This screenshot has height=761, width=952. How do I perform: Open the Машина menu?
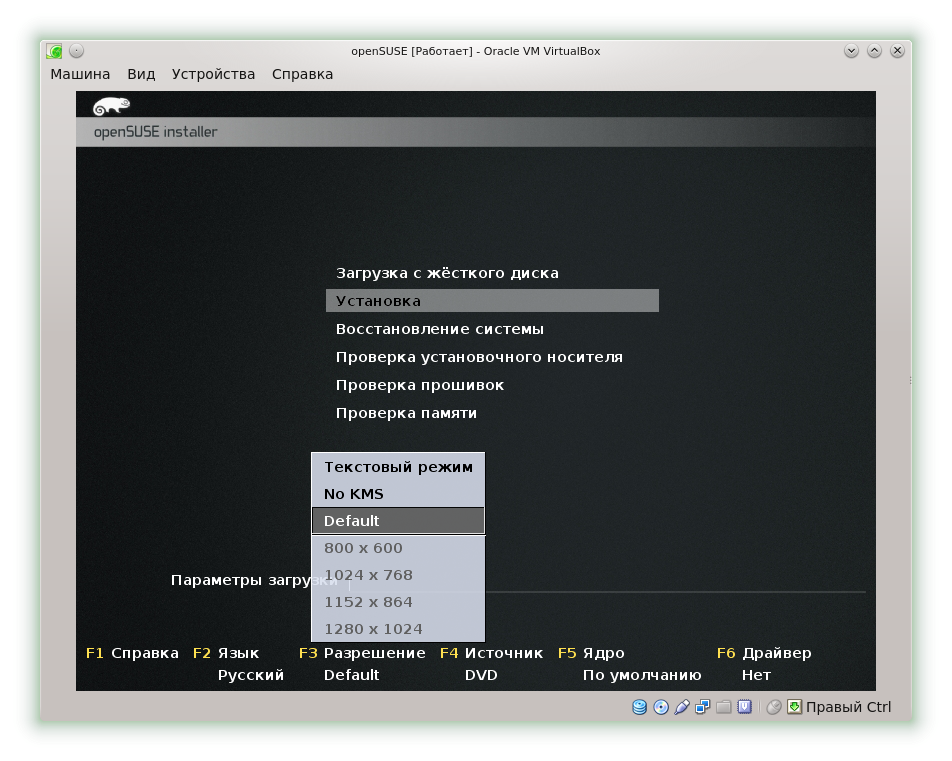80,74
